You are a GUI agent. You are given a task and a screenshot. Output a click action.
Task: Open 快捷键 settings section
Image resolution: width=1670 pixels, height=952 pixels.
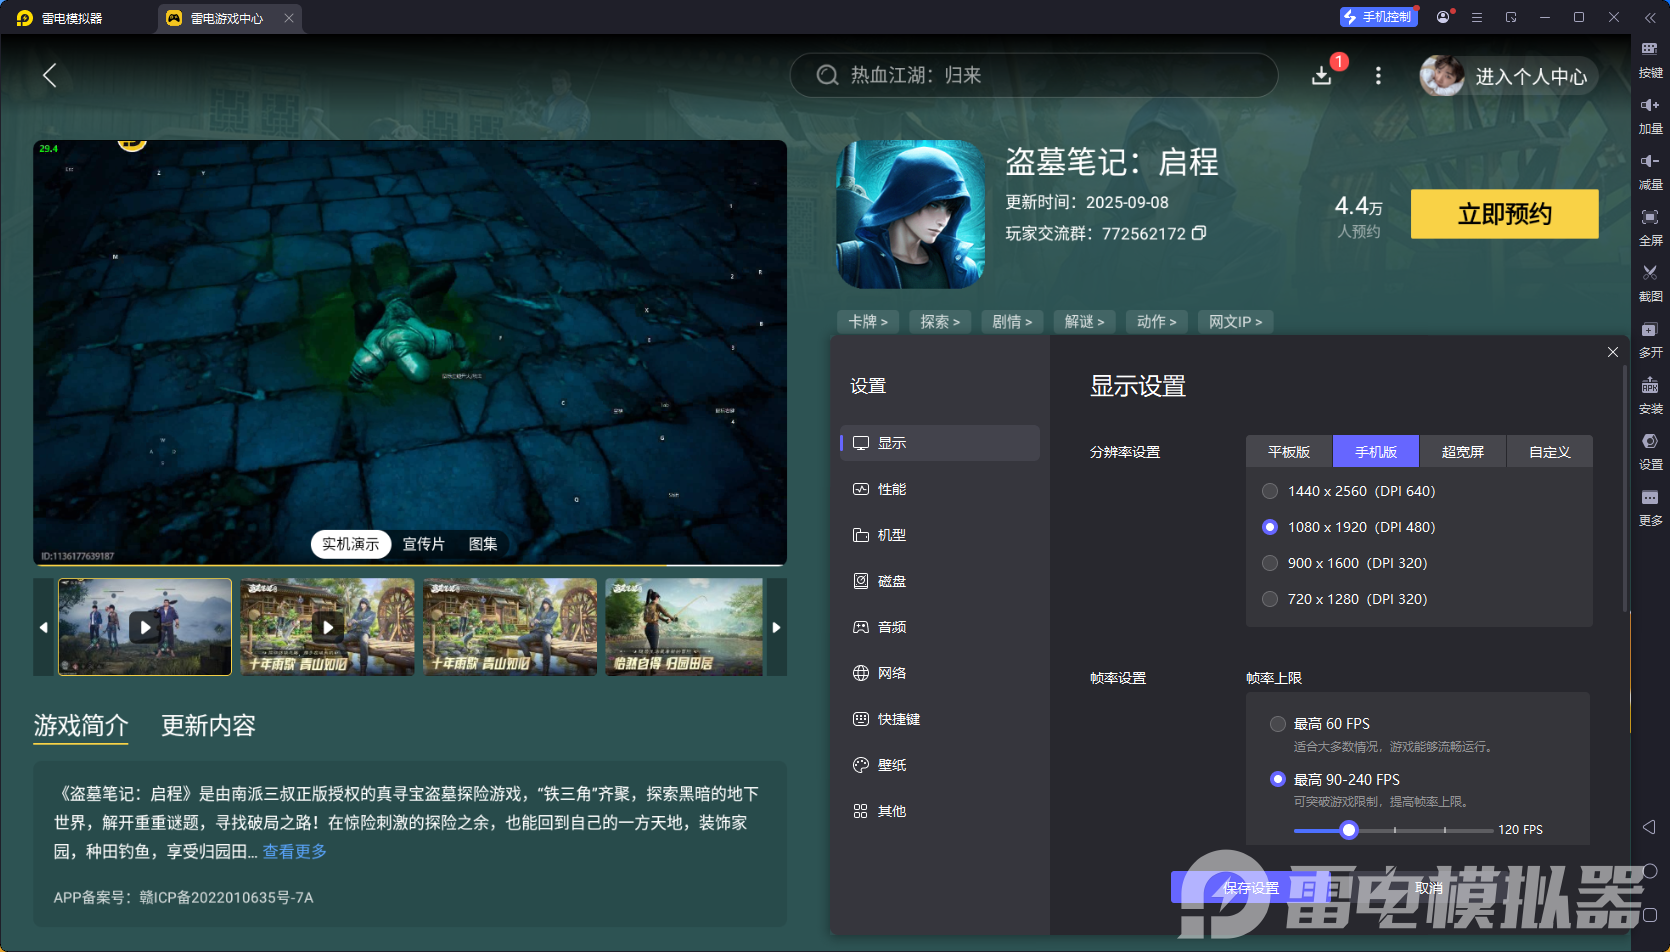(x=940, y=719)
